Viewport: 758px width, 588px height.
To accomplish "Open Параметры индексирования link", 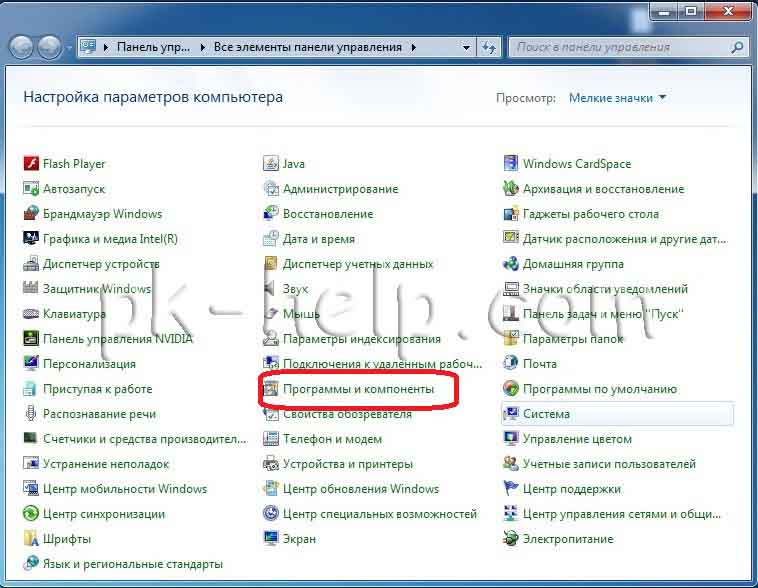I will (362, 339).
